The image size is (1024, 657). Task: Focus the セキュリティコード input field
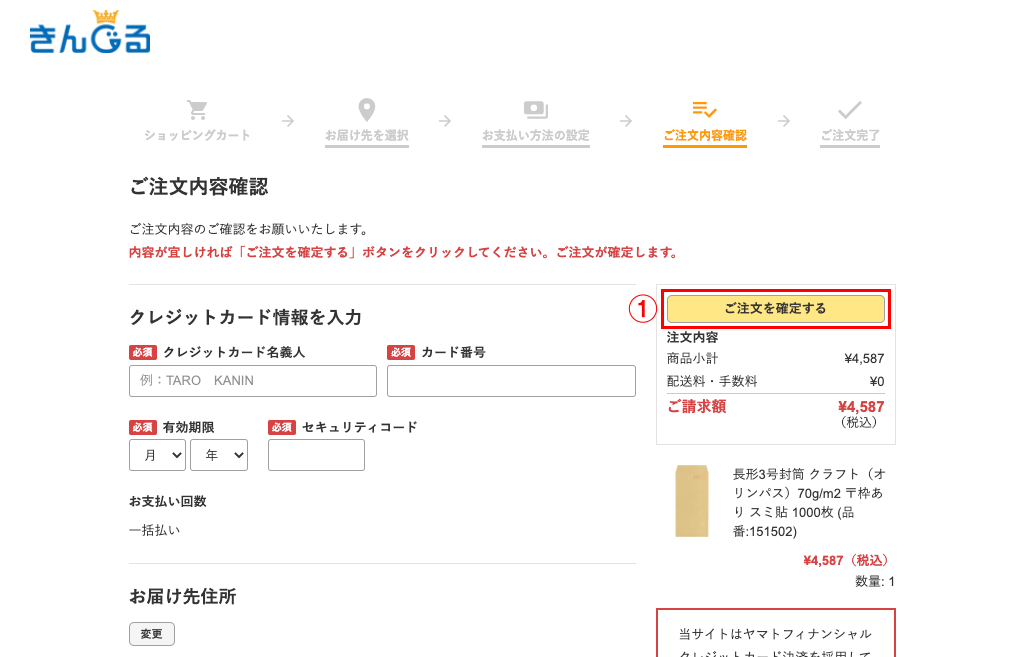coord(316,455)
